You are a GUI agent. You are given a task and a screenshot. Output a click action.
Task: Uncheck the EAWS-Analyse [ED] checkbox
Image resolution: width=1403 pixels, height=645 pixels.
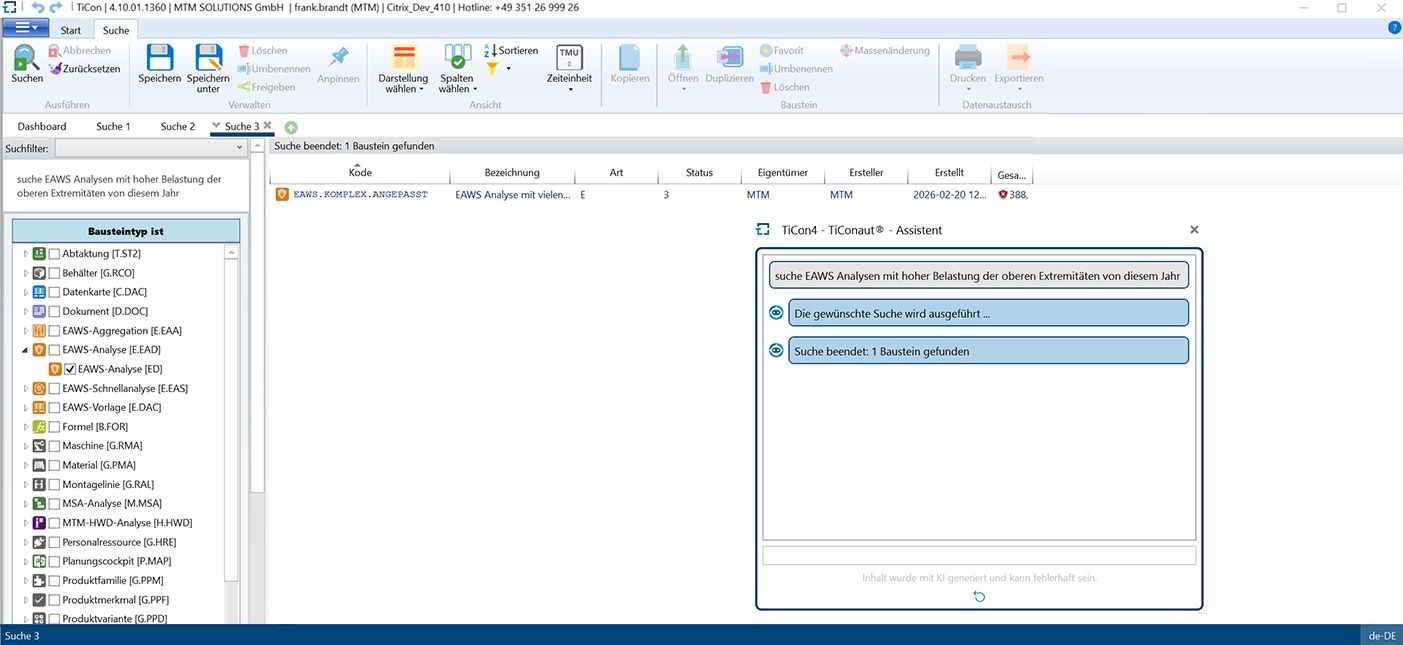[71, 369]
